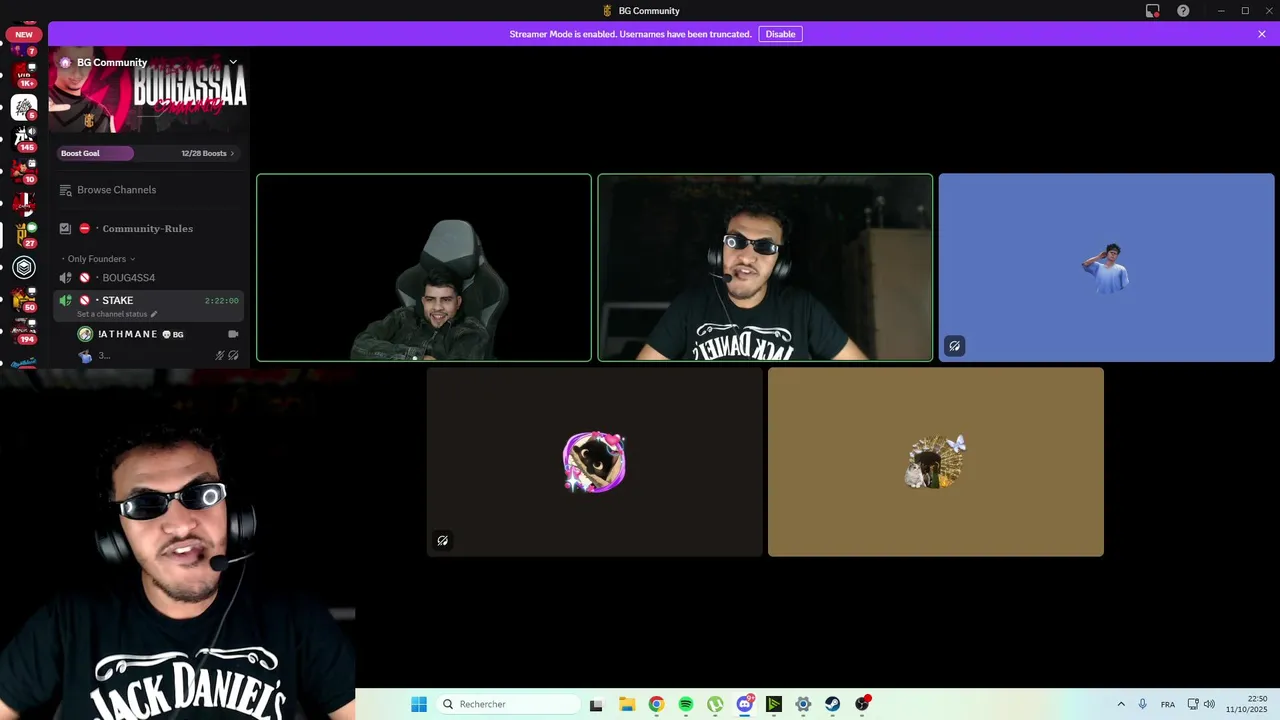Open the NEW unread indicator in server list
This screenshot has height=720, width=1280.
24,34
